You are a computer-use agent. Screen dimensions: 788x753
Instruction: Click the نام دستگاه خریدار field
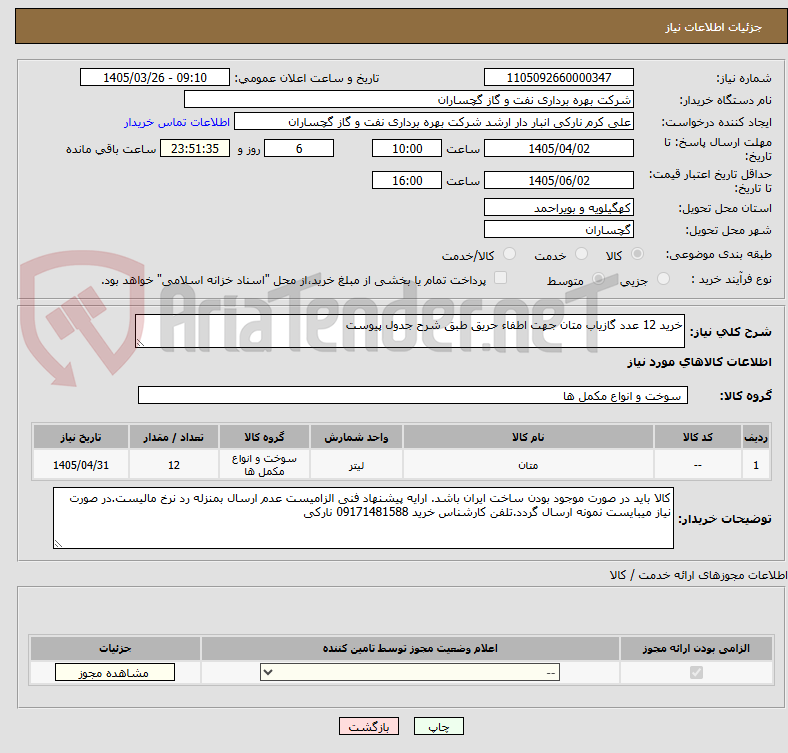click(409, 100)
